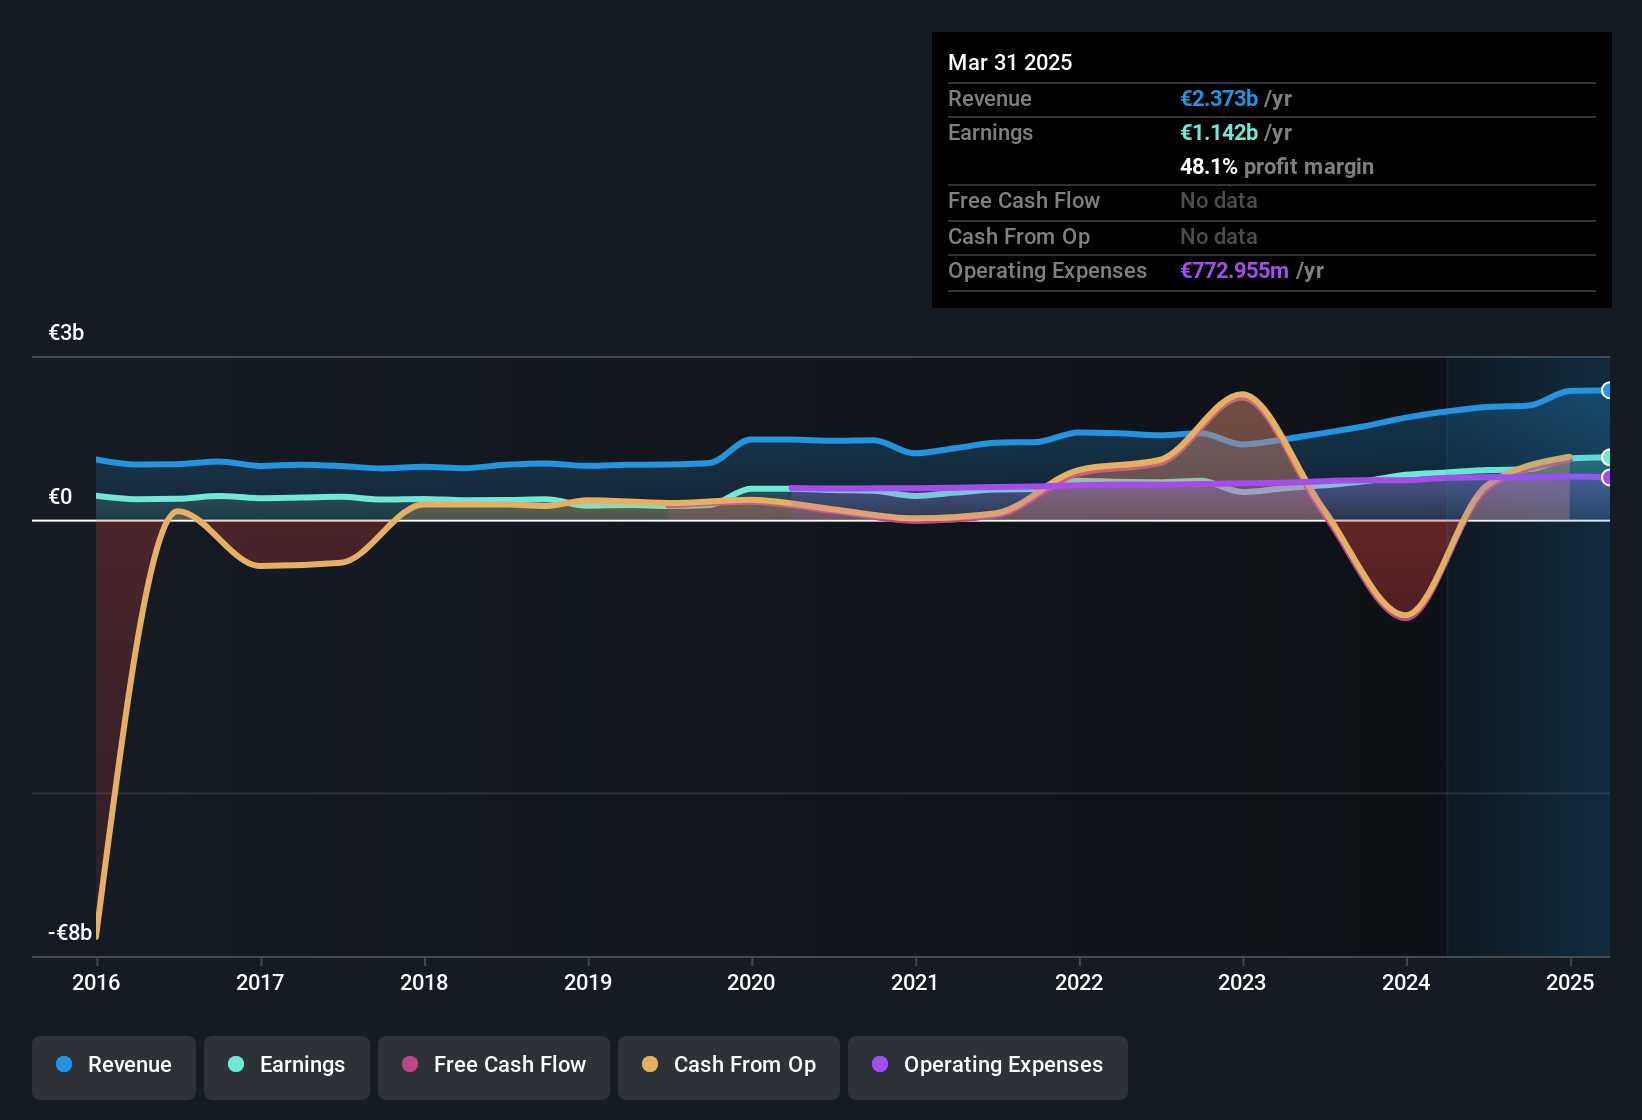Click the €0 y-axis label

[60, 496]
